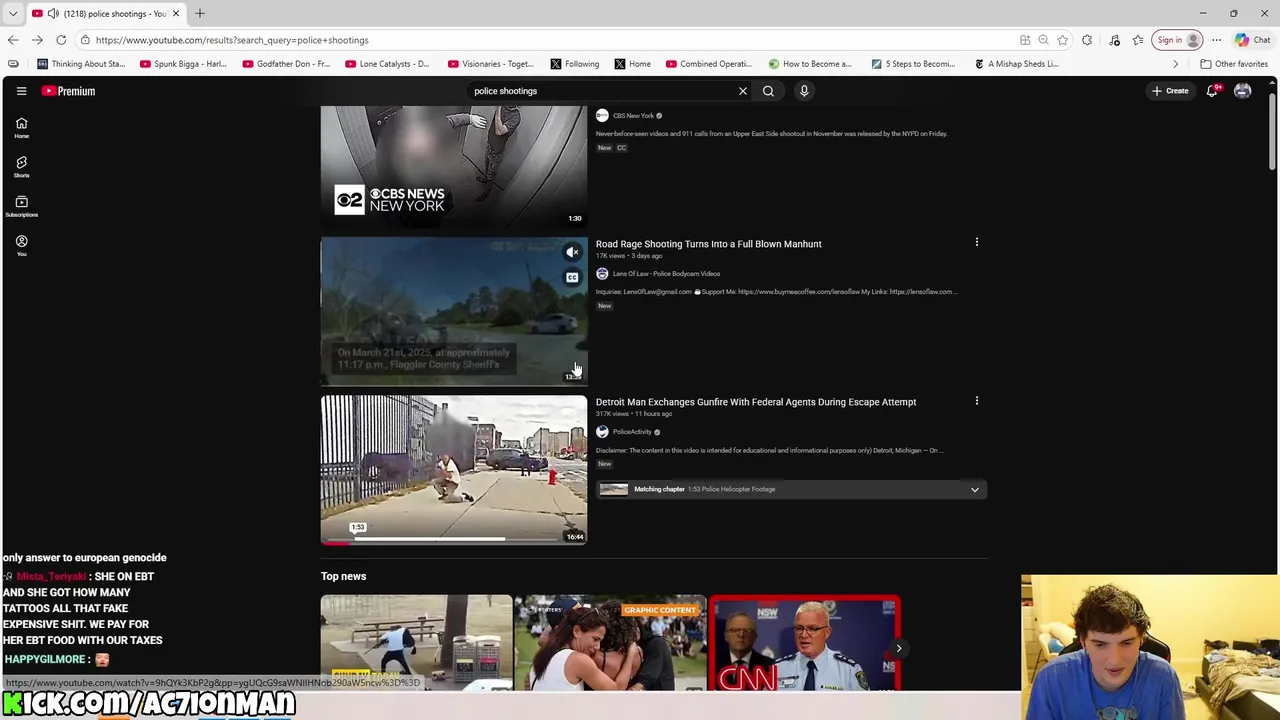Click the browser Sign in button
The height and width of the screenshot is (720, 1280).
click(x=1177, y=40)
